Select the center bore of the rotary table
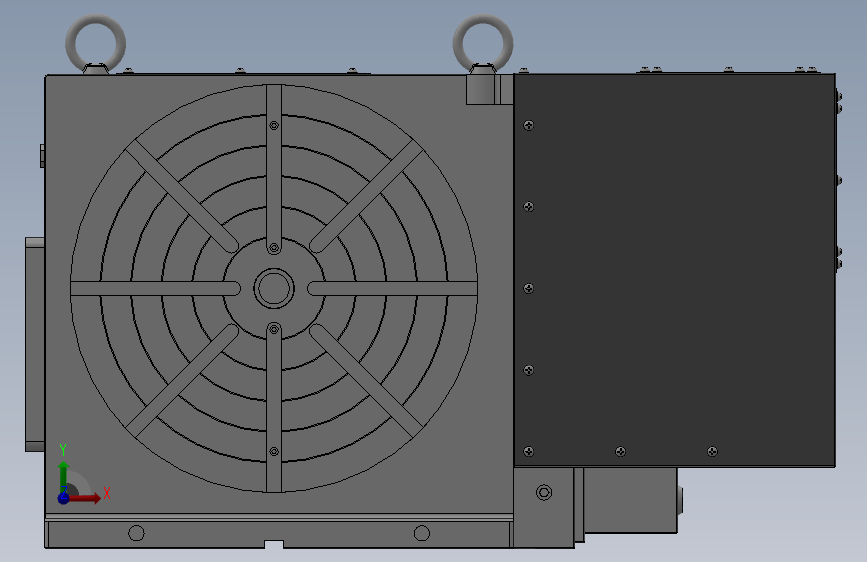This screenshot has width=867, height=562. pyautogui.click(x=274, y=288)
